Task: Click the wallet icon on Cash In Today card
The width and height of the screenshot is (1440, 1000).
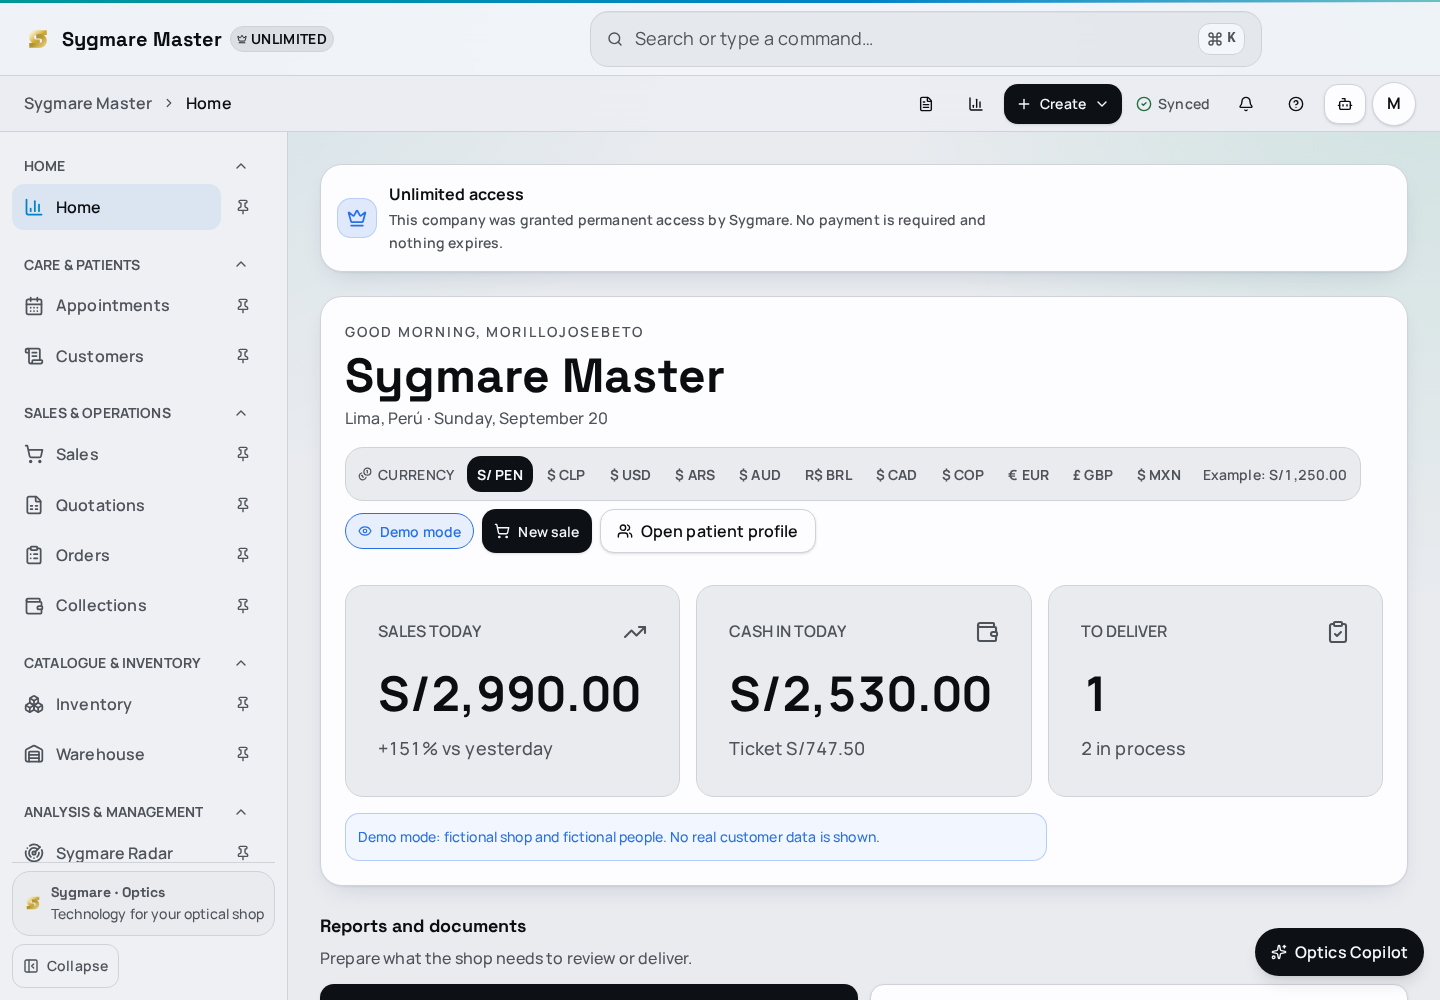Action: click(987, 632)
